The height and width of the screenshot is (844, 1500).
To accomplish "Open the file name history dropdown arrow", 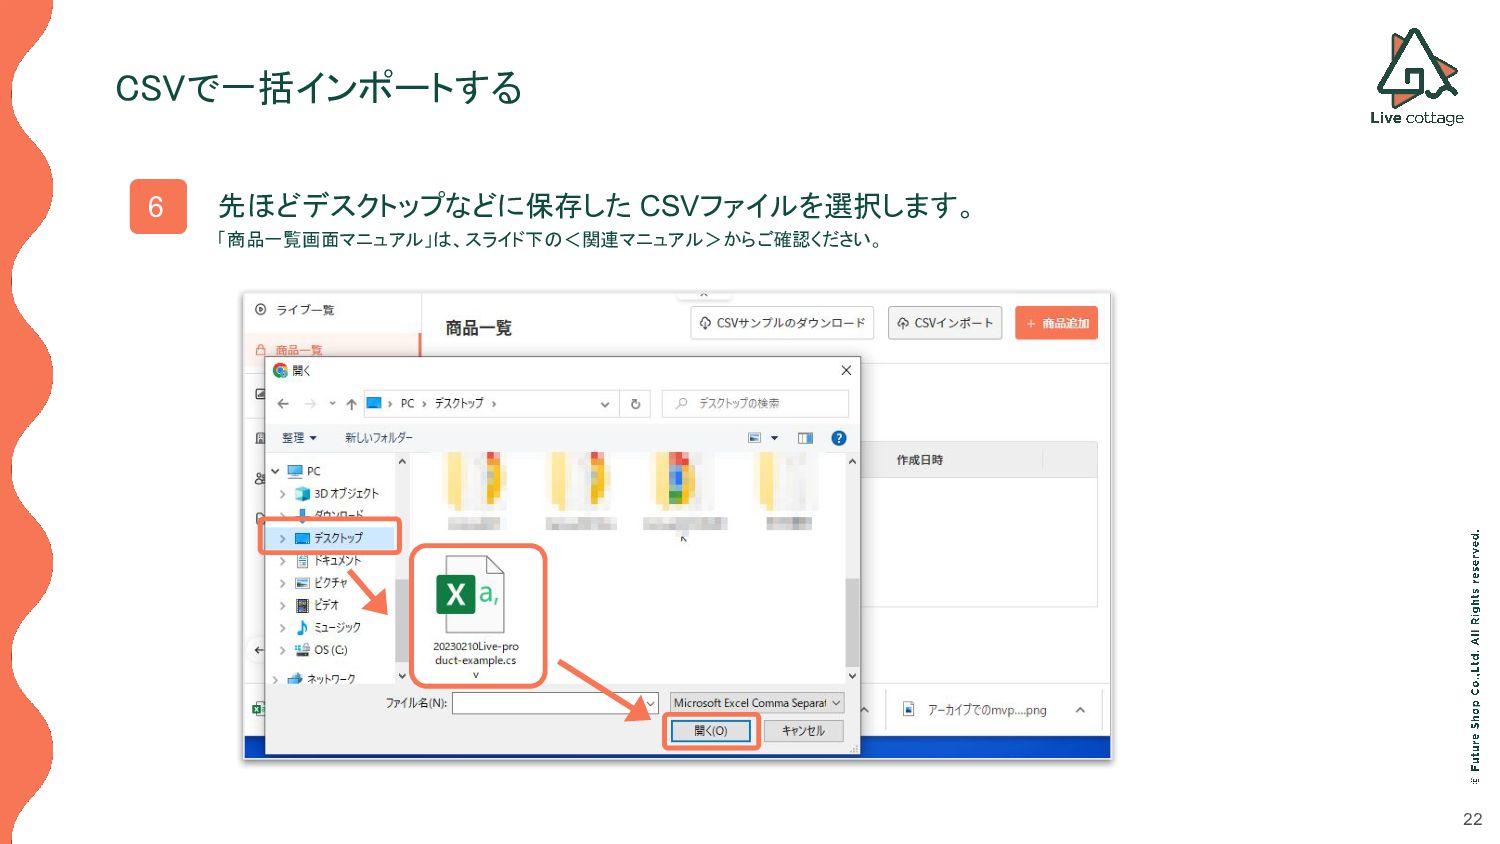I will click(651, 703).
